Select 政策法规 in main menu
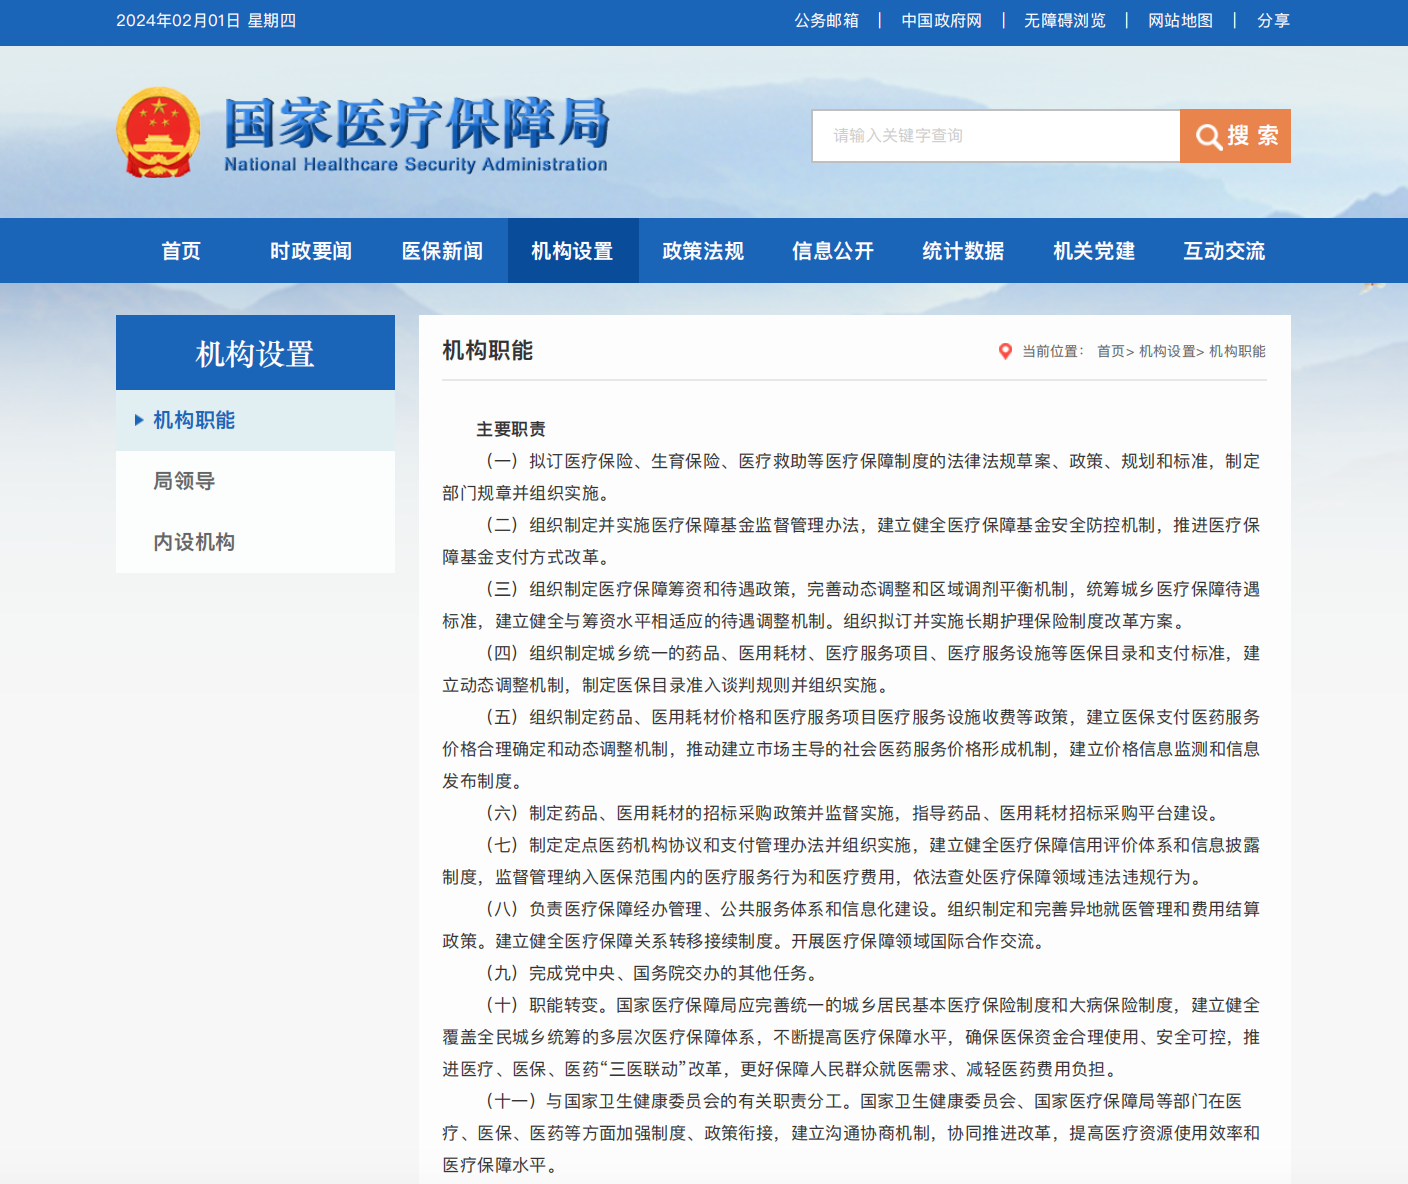 click(x=703, y=251)
